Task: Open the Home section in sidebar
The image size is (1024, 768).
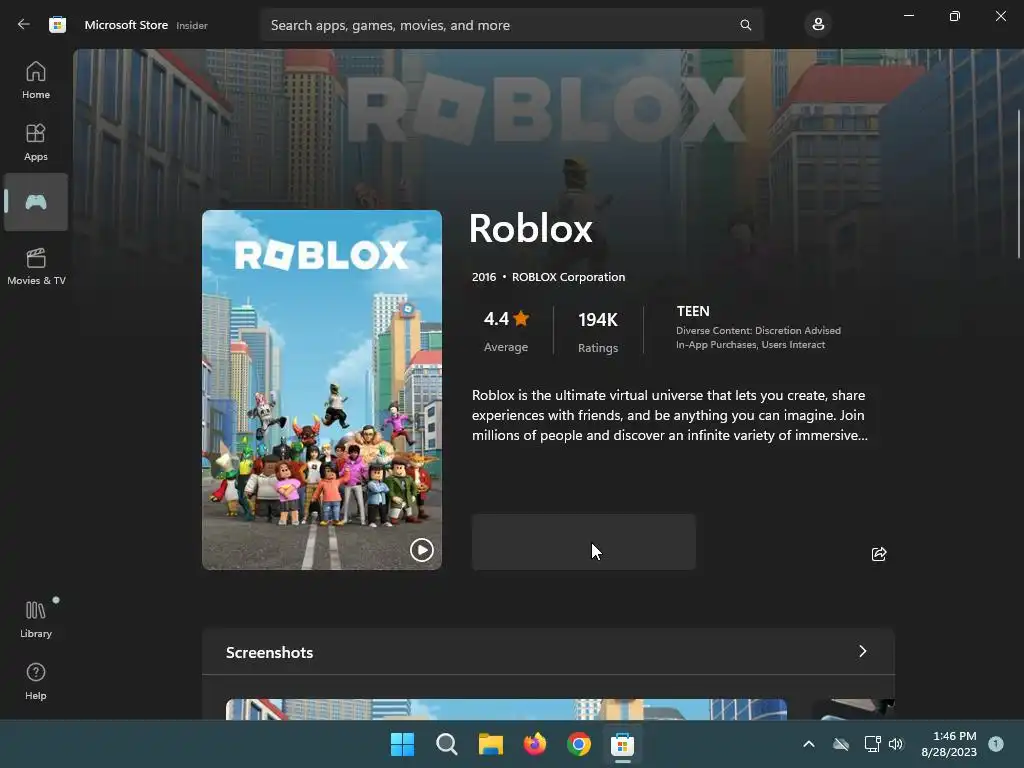Action: 36,80
